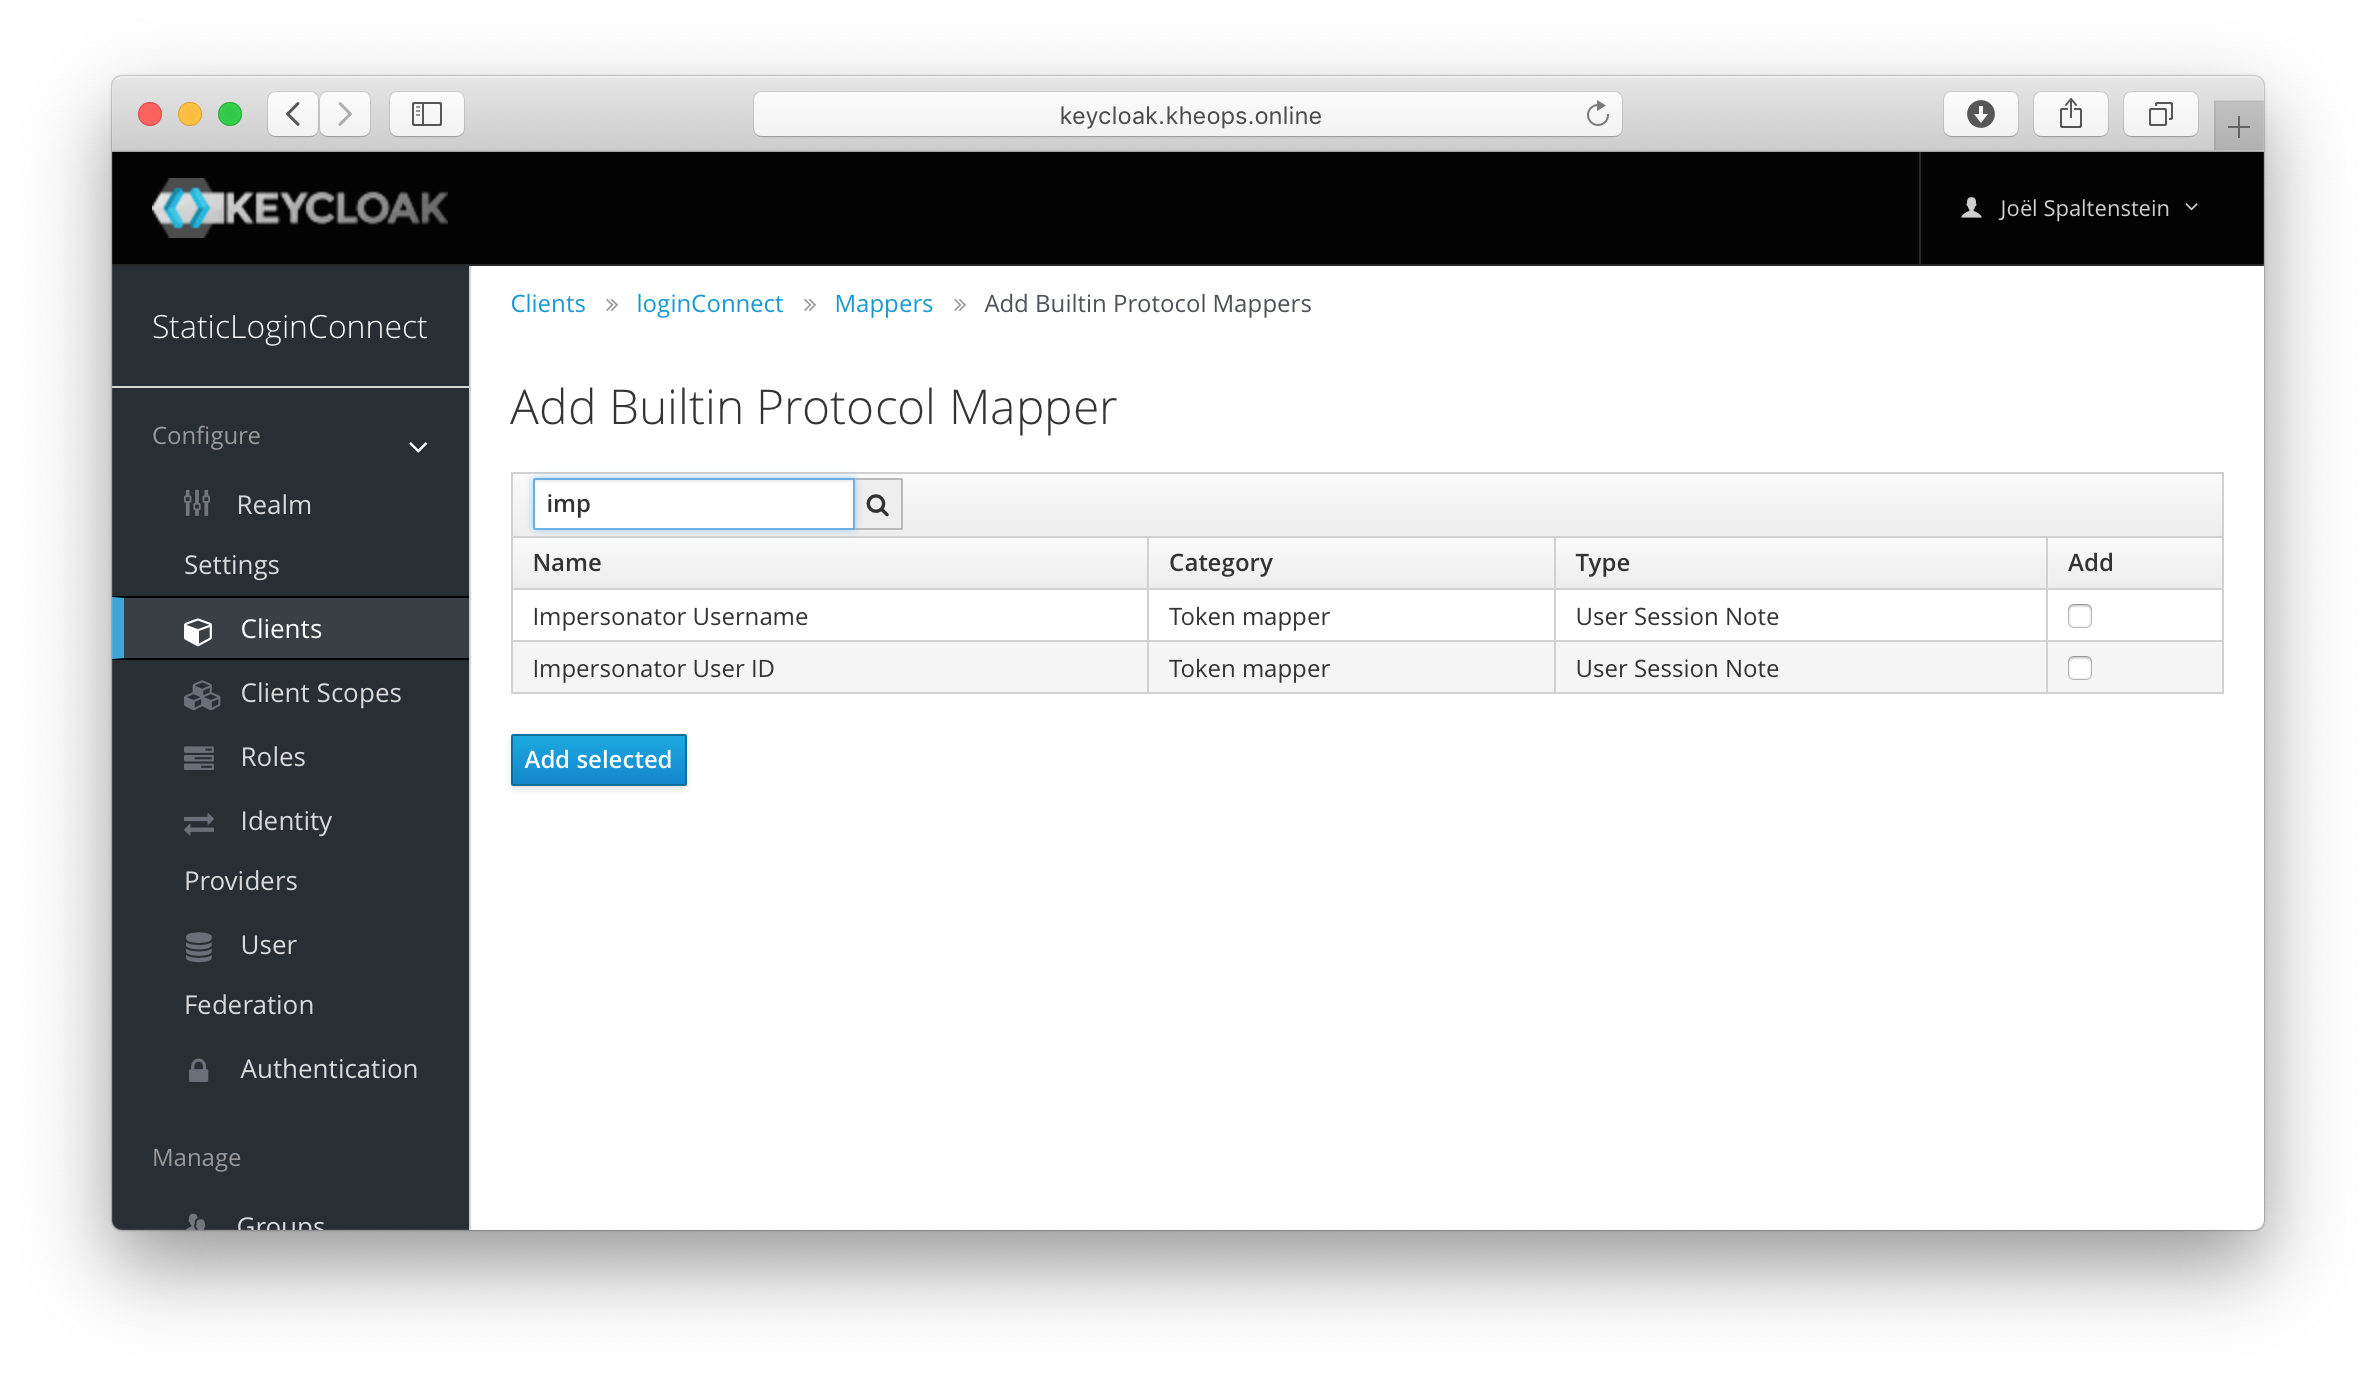Click the Client Scopes icon
The width and height of the screenshot is (2376, 1378).
(200, 692)
